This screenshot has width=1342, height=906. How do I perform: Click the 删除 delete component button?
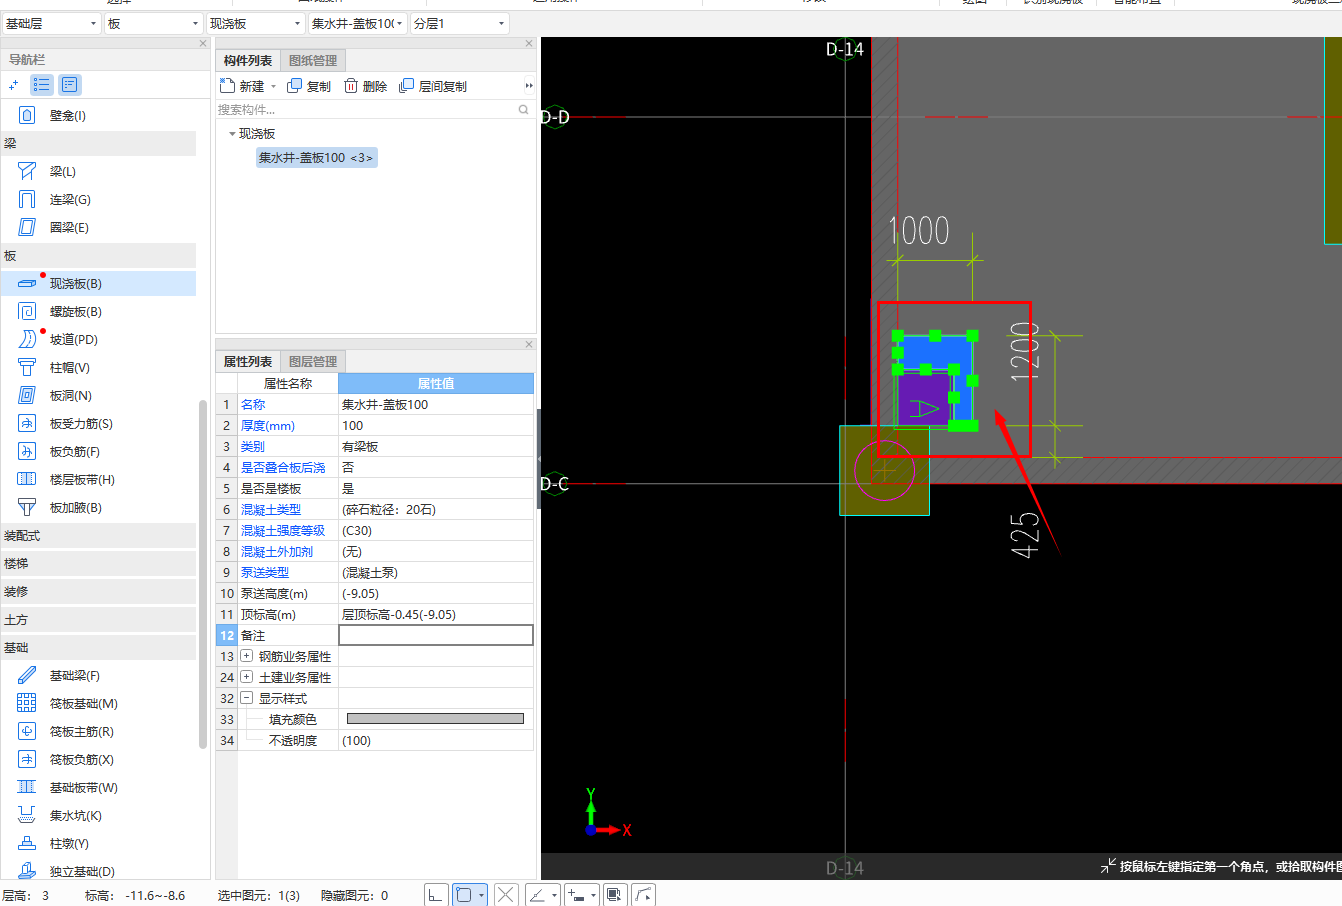365,86
